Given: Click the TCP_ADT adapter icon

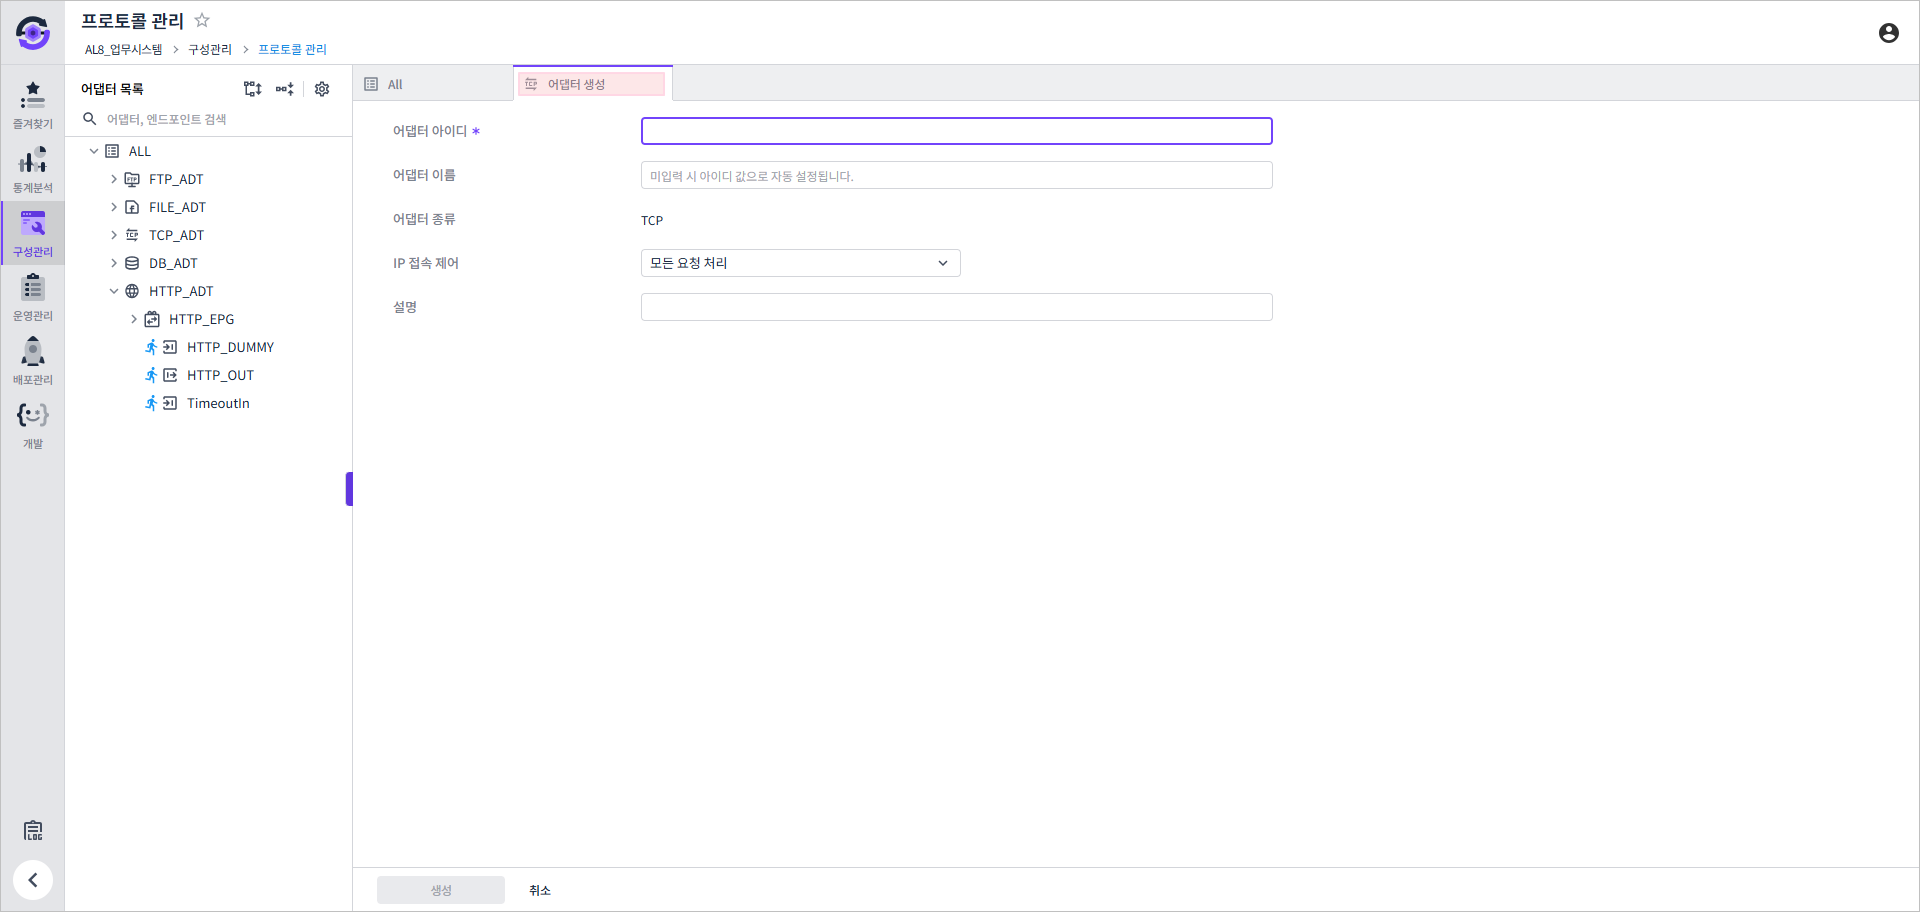Looking at the screenshot, I should [x=132, y=235].
